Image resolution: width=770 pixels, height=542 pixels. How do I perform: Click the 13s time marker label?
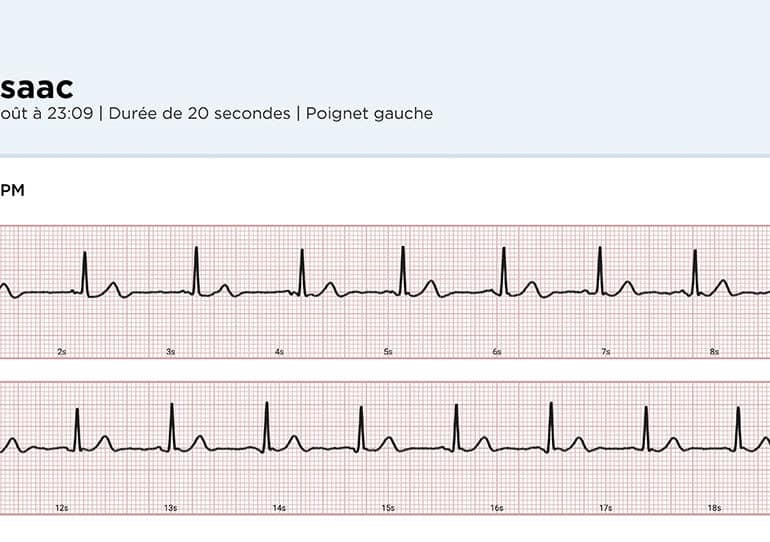tap(170, 508)
